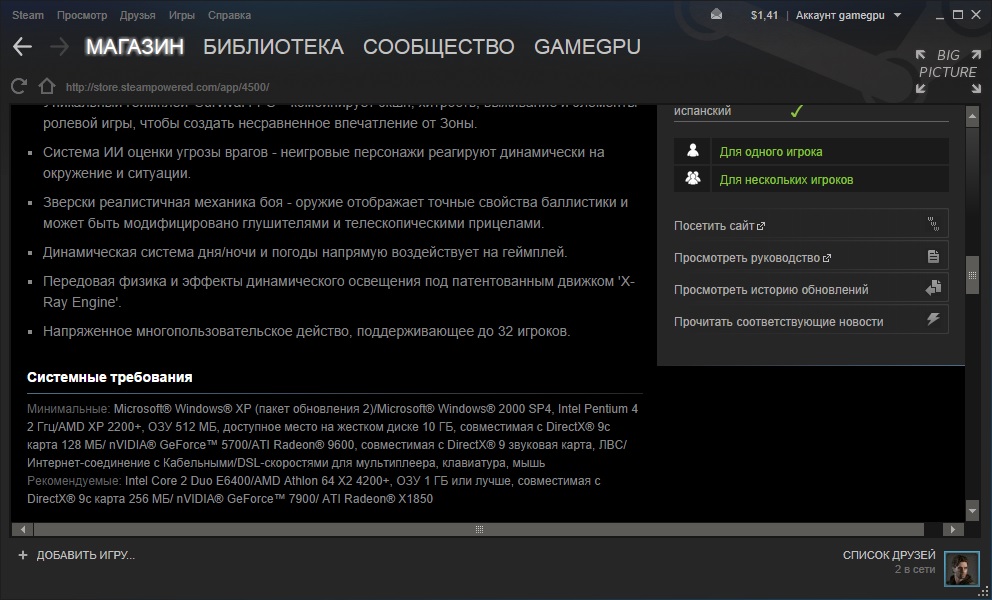This screenshot has width=992, height=600.
Task: Click document icon beside Просмотреть руководство
Action: pos(933,256)
